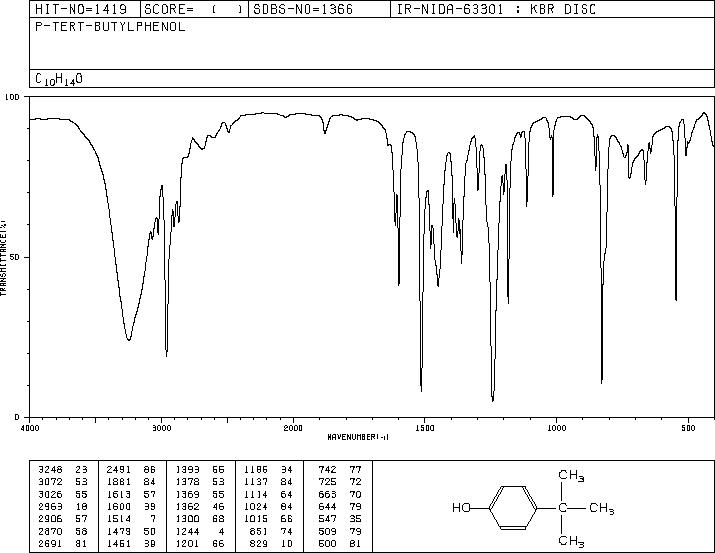Select the 547 peak entry in table
715x553 pixels.
click(340, 519)
